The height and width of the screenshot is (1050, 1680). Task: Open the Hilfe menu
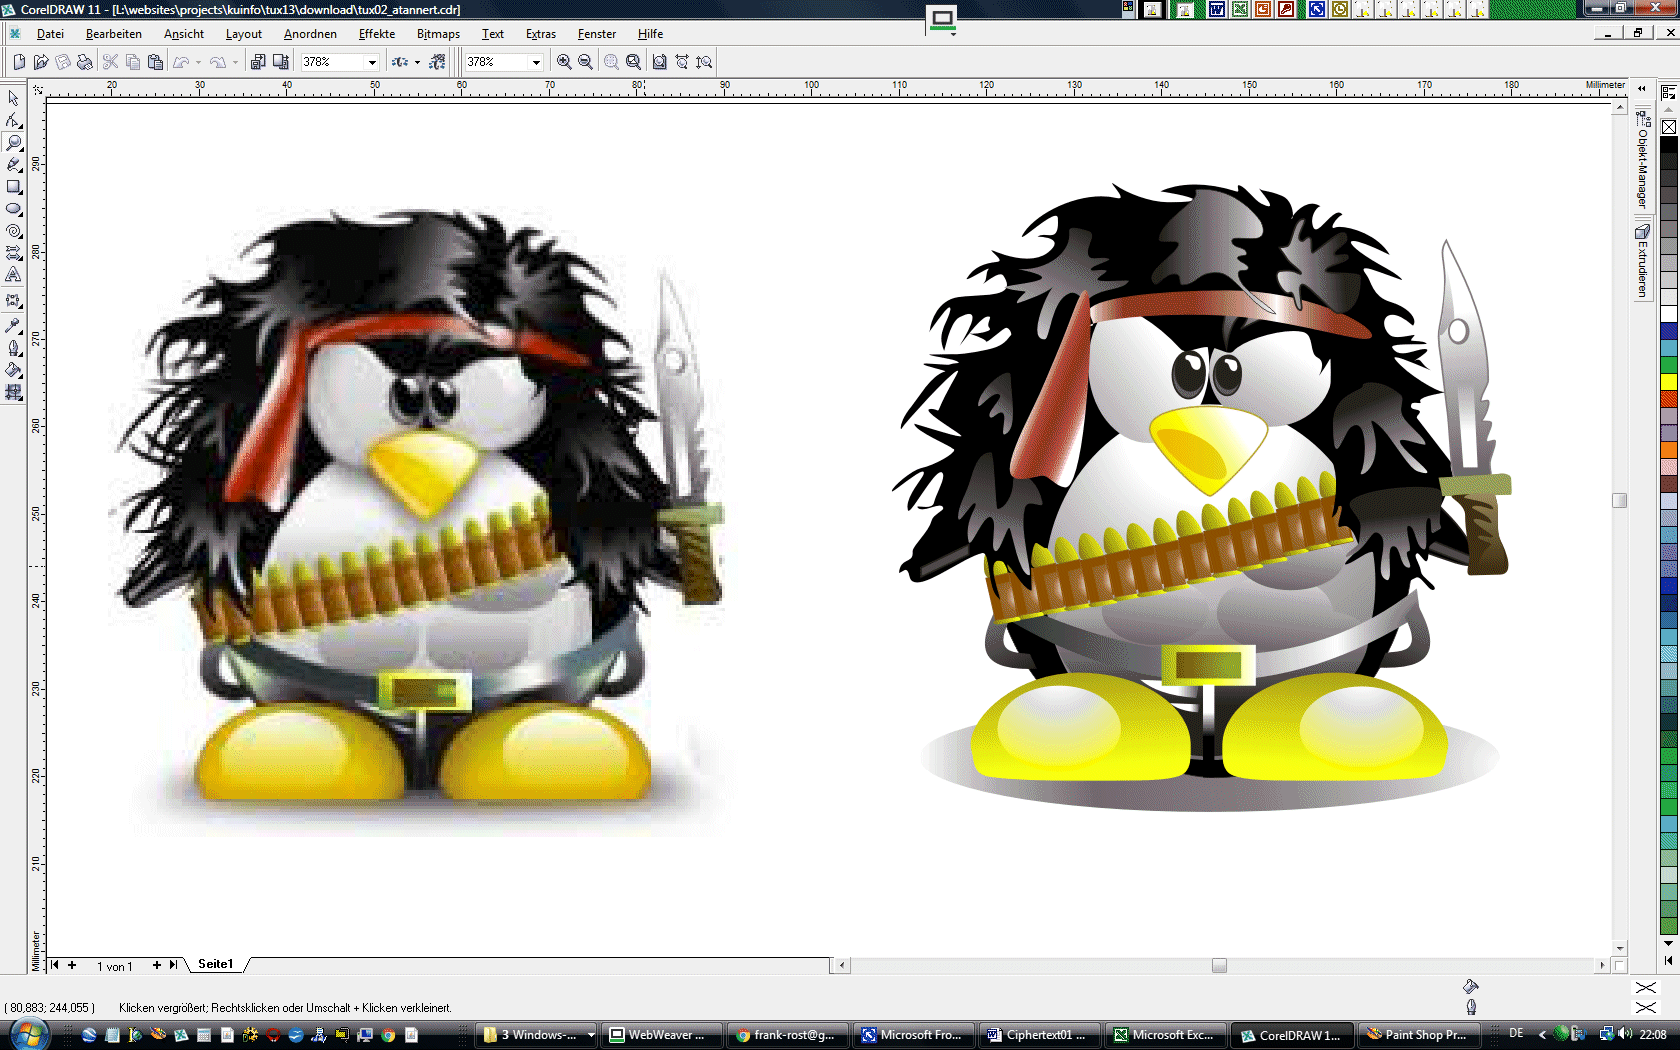point(650,34)
